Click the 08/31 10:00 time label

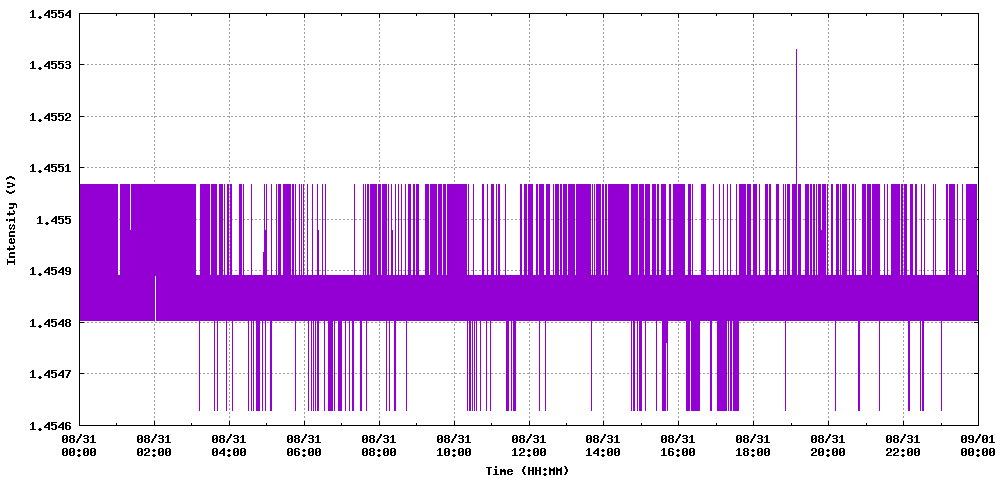[x=454, y=445]
